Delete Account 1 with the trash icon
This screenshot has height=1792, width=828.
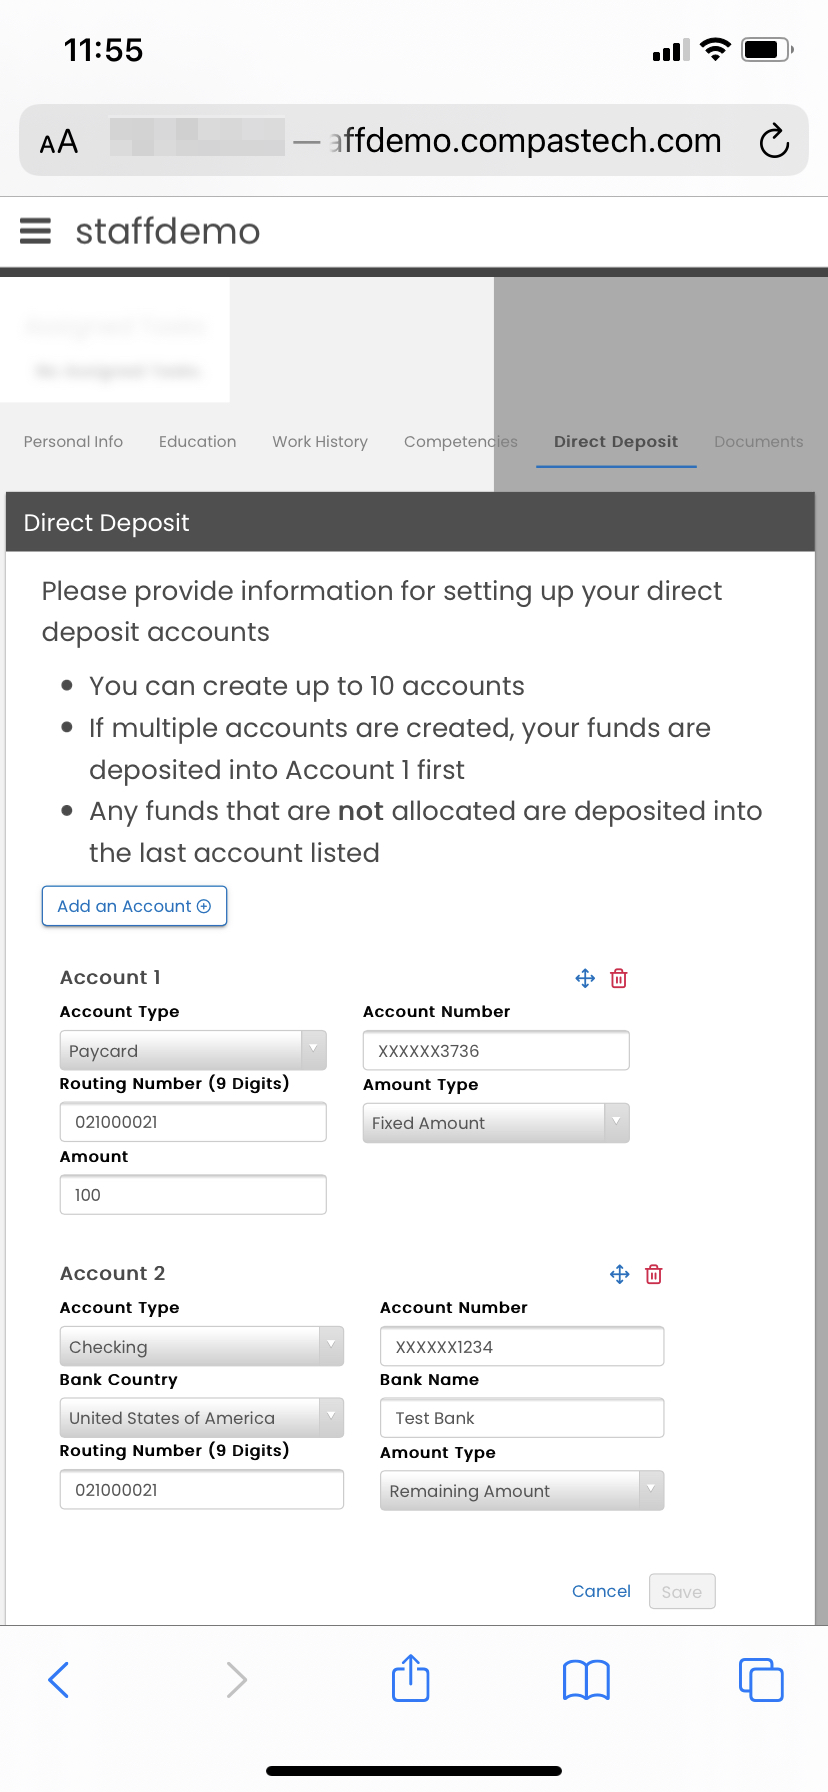pos(619,978)
